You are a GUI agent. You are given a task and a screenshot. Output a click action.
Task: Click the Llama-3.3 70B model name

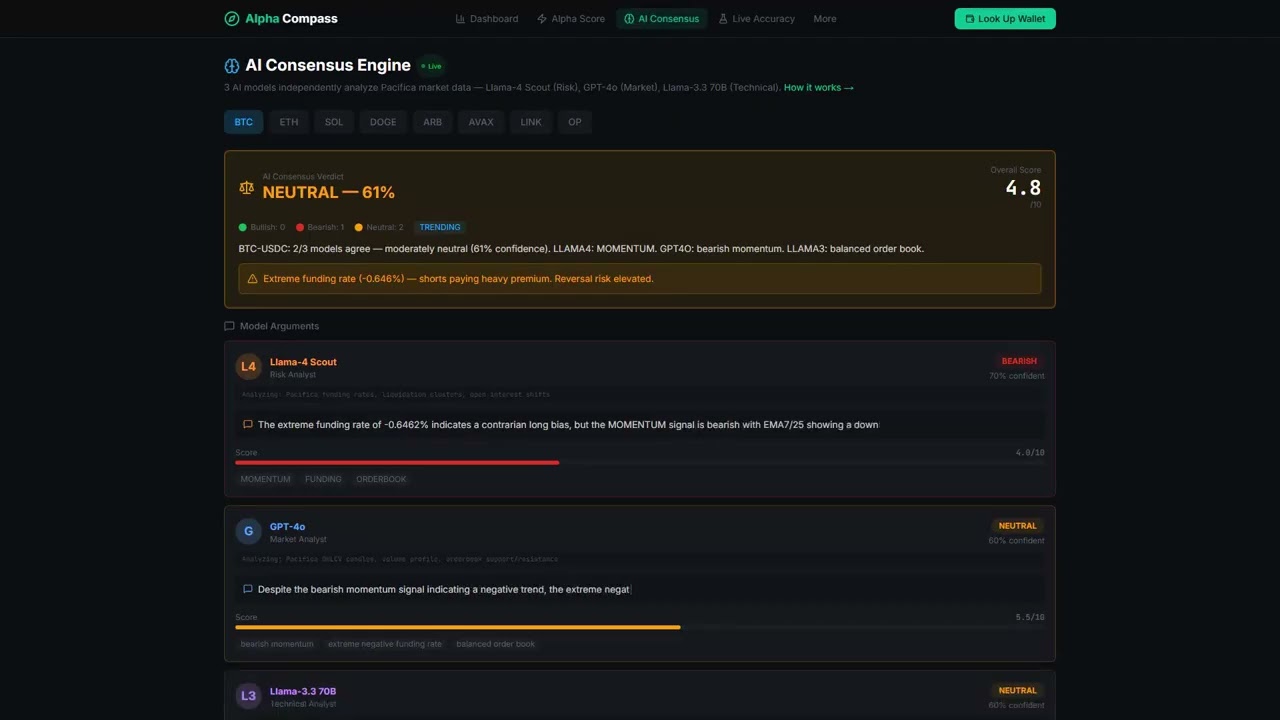click(303, 691)
